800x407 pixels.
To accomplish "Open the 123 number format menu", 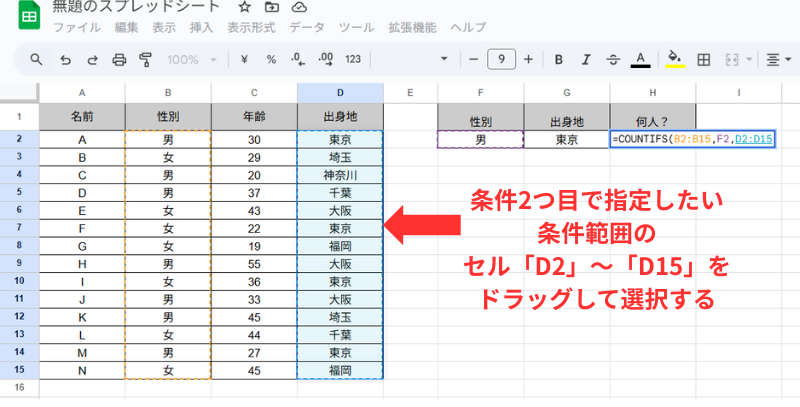I will (353, 60).
